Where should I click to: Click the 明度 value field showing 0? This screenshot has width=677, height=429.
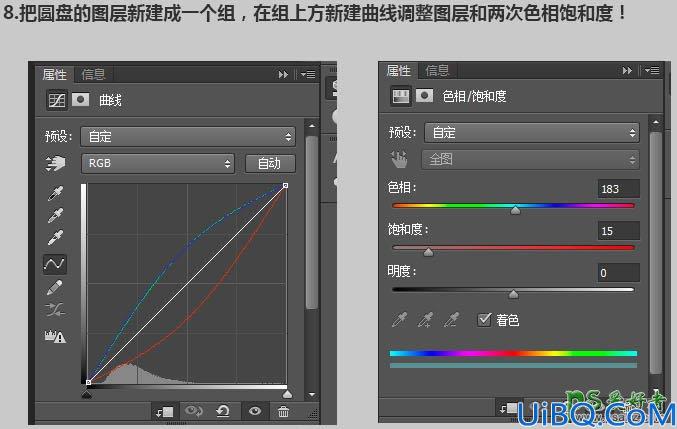(619, 273)
